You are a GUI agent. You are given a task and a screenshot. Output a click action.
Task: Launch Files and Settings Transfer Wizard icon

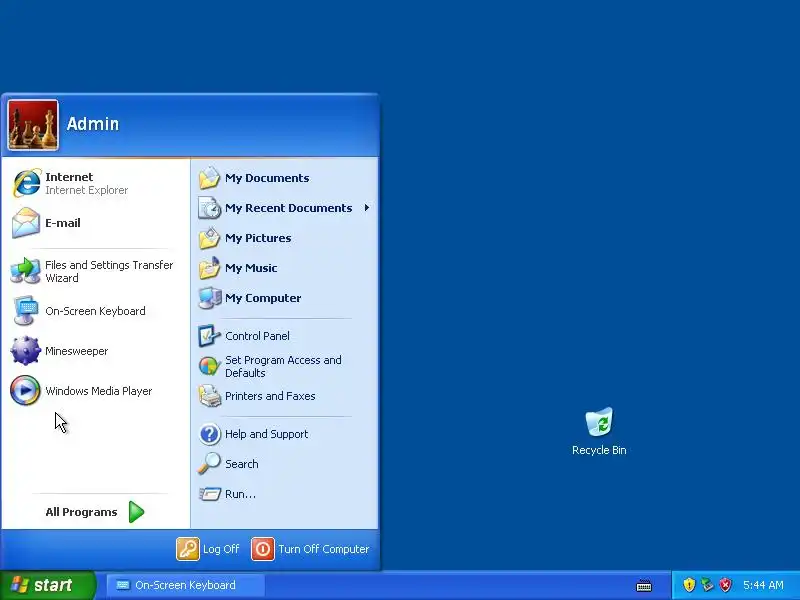(25, 271)
